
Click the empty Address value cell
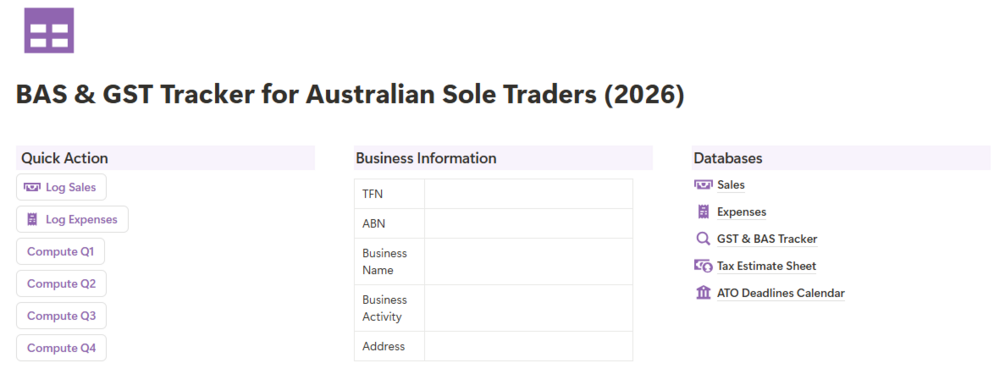pyautogui.click(x=528, y=346)
